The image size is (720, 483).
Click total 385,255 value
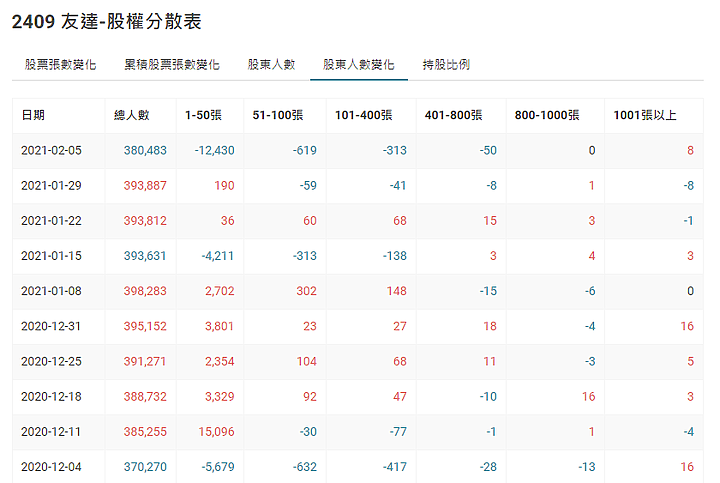coord(145,432)
